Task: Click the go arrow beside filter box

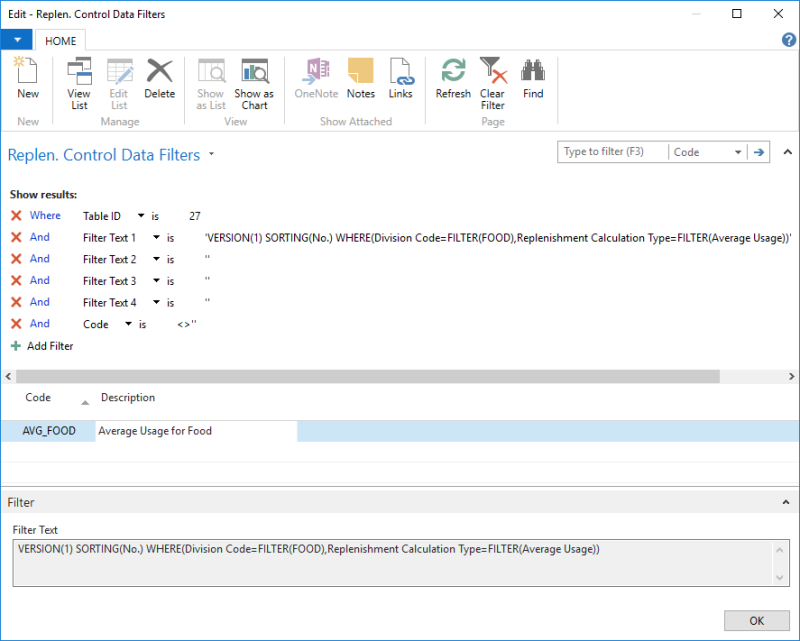Action: click(x=759, y=152)
